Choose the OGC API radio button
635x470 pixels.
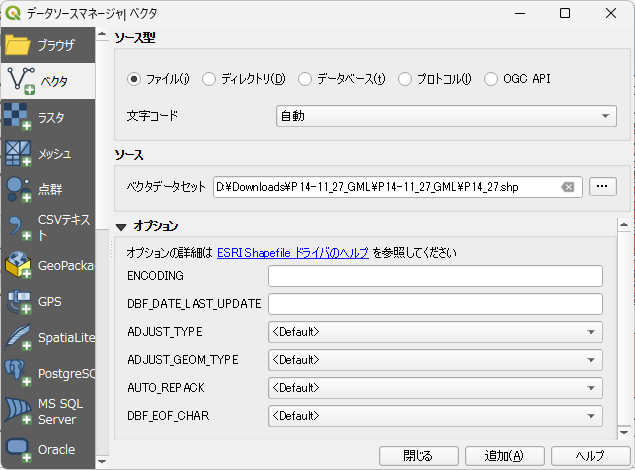491,79
